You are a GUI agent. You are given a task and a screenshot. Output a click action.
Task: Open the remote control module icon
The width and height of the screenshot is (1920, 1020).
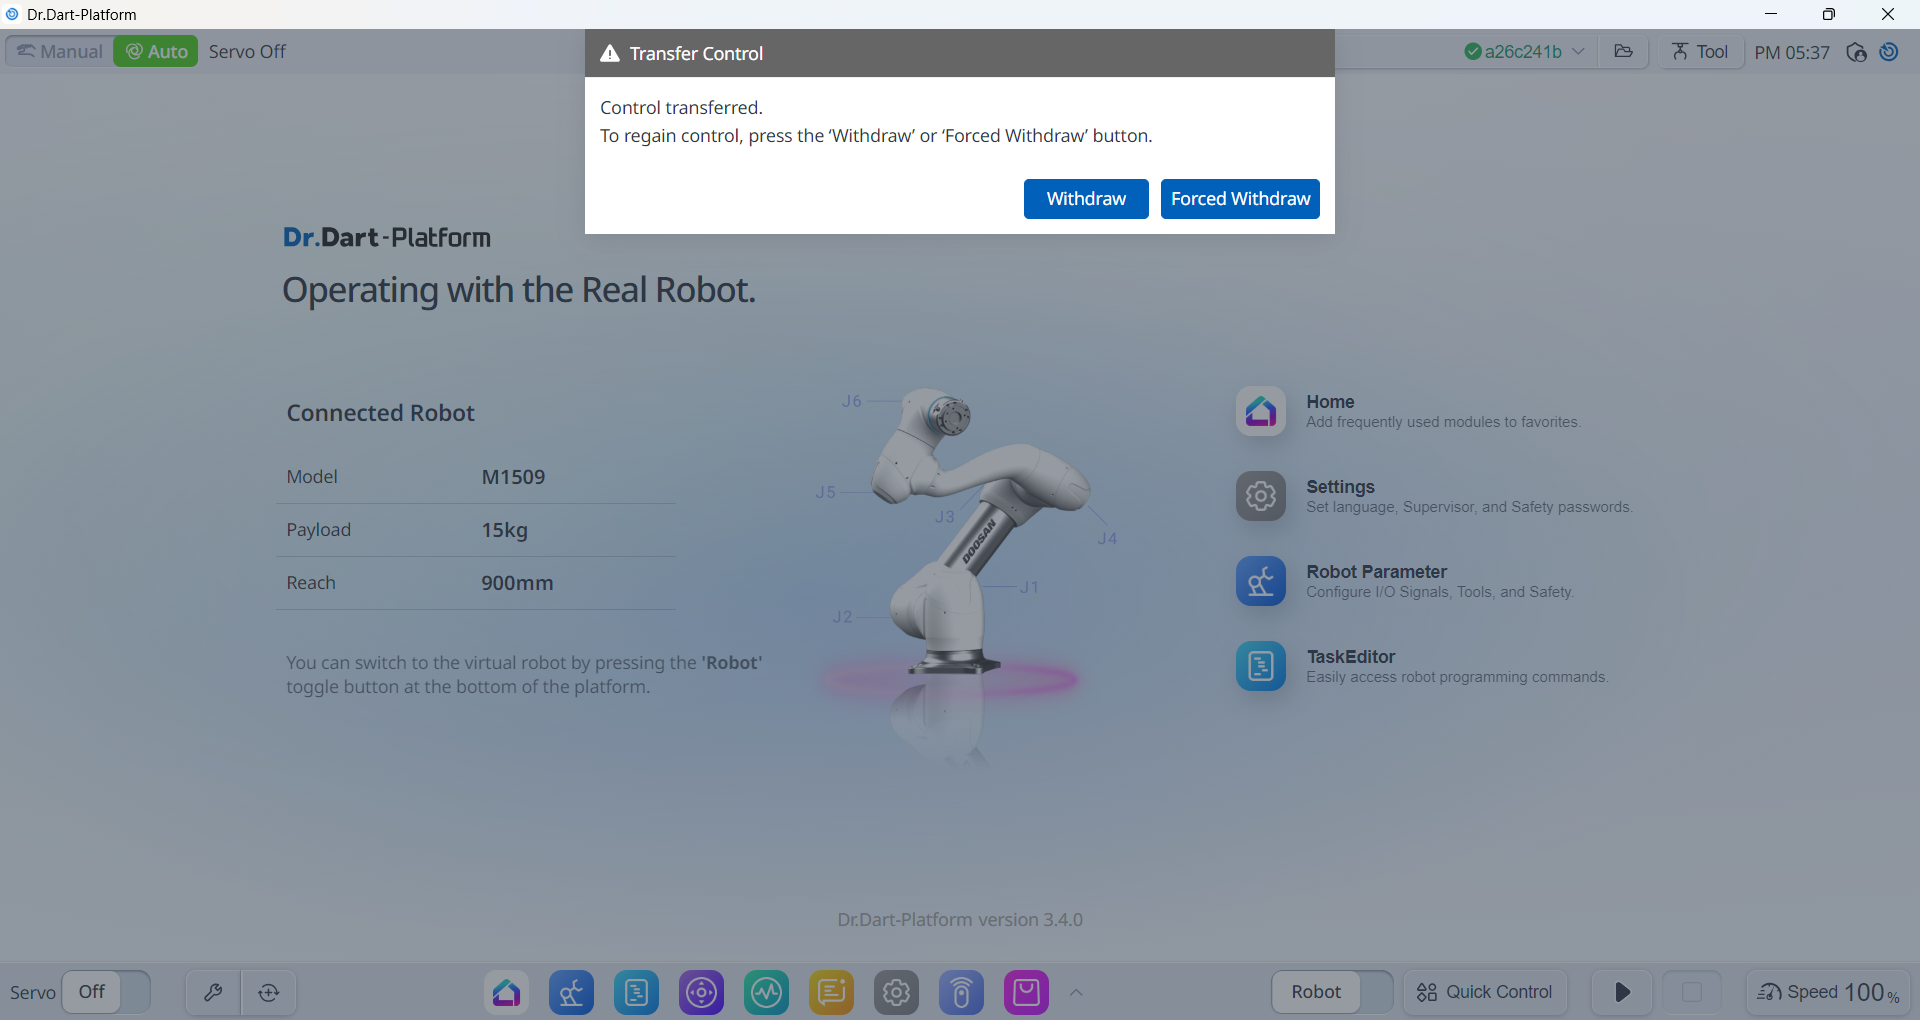pos(961,992)
